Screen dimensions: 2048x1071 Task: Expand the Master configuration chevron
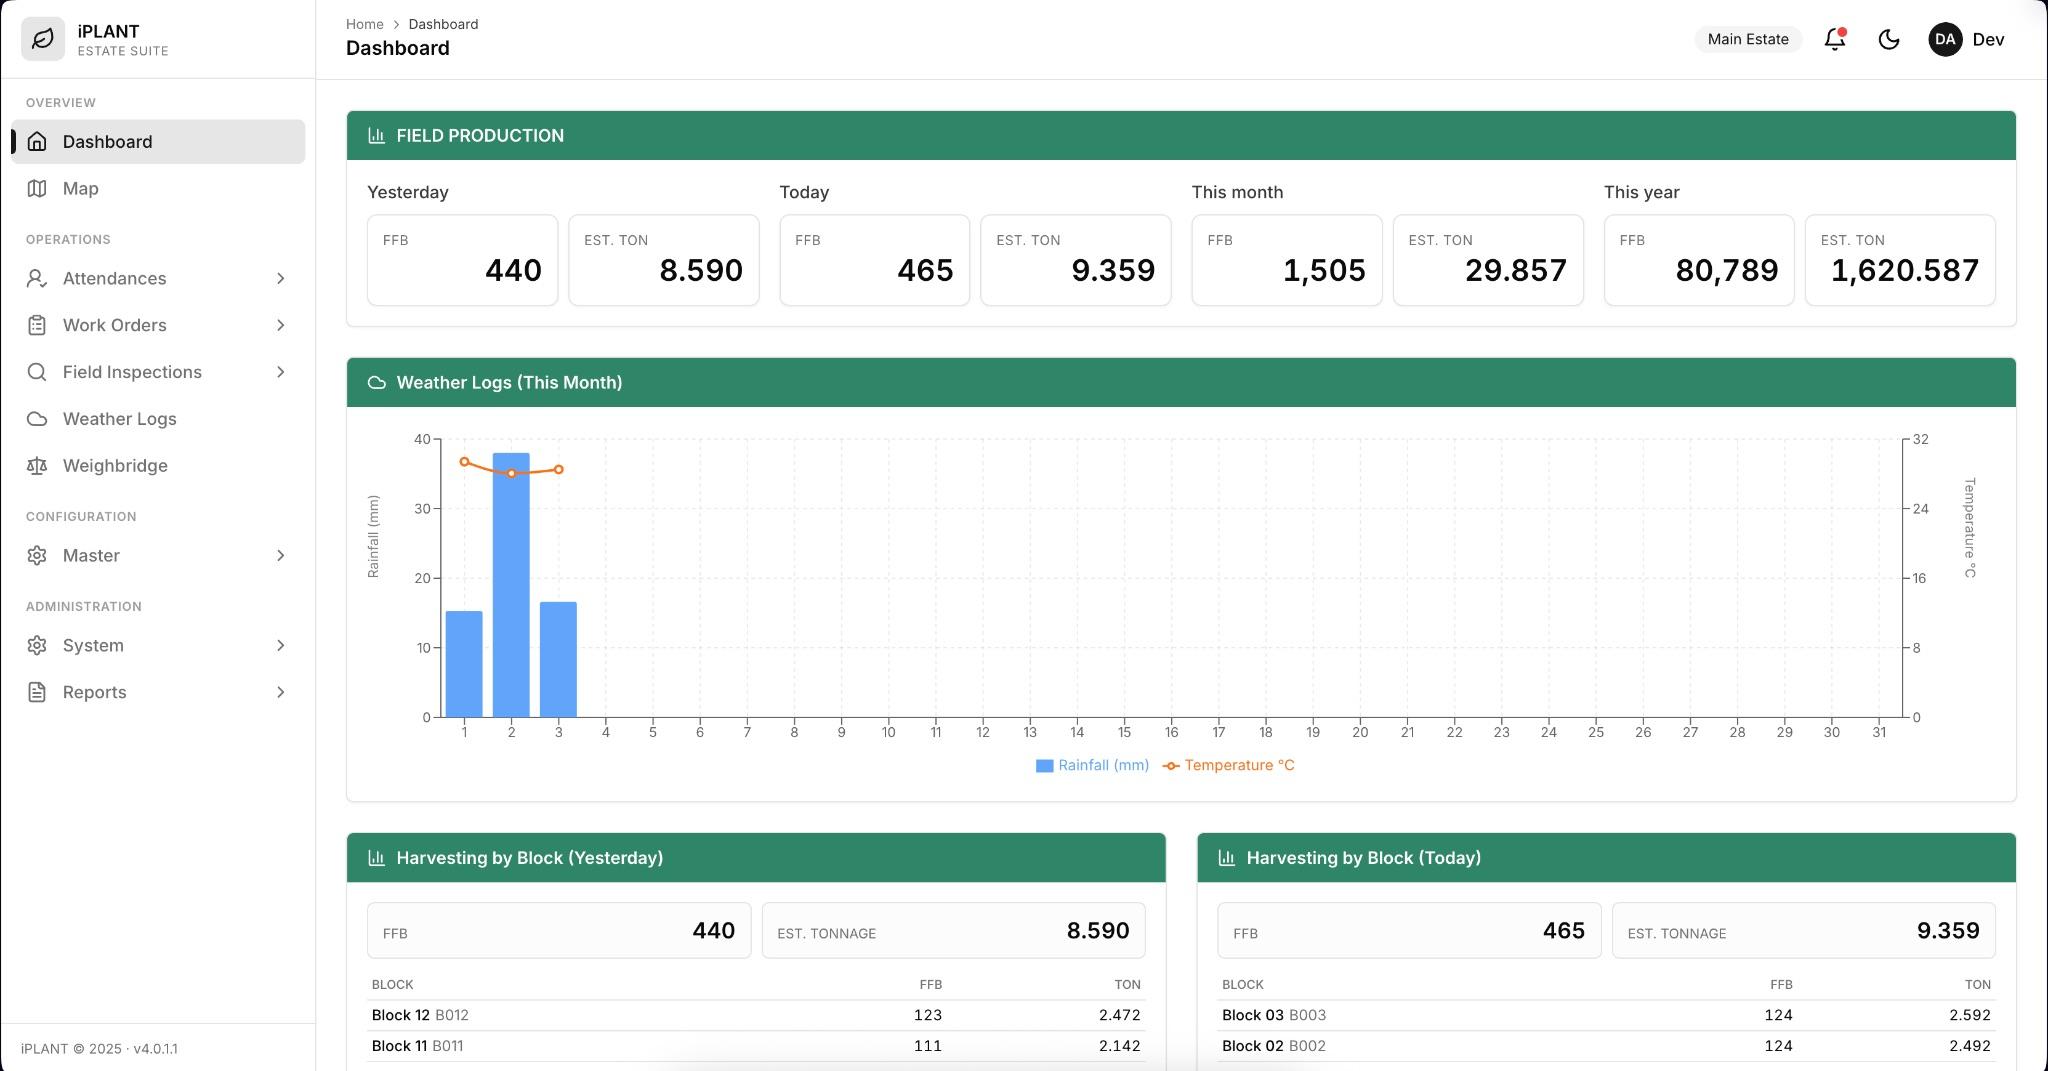(x=281, y=556)
